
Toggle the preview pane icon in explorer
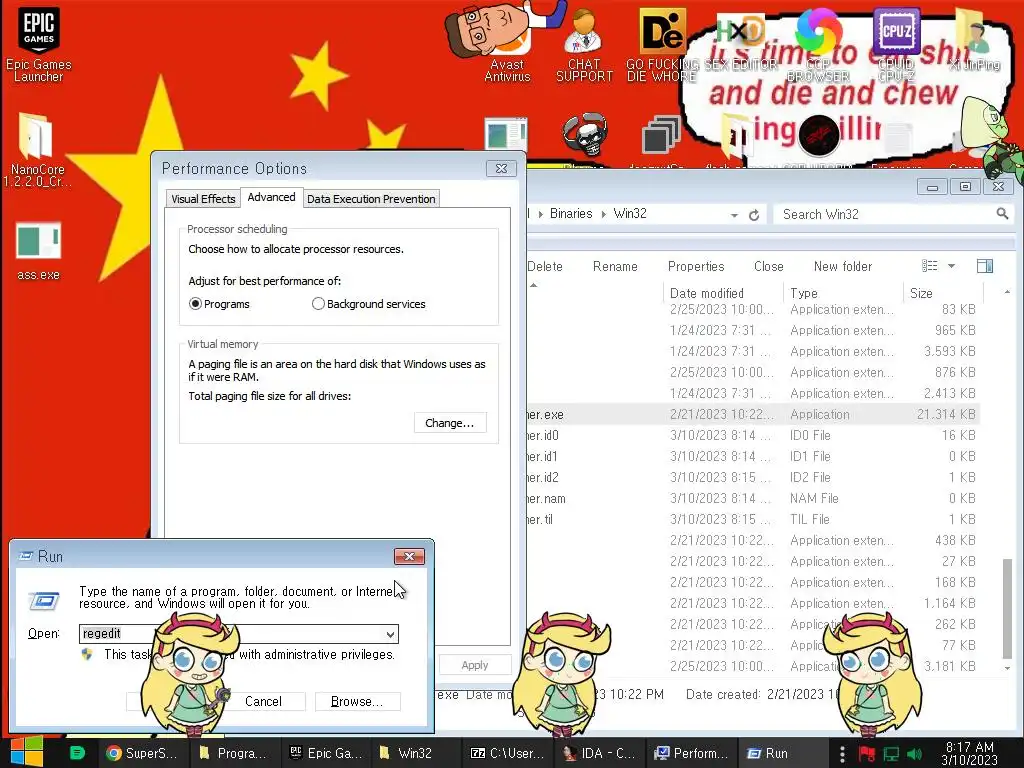pyautogui.click(x=985, y=266)
